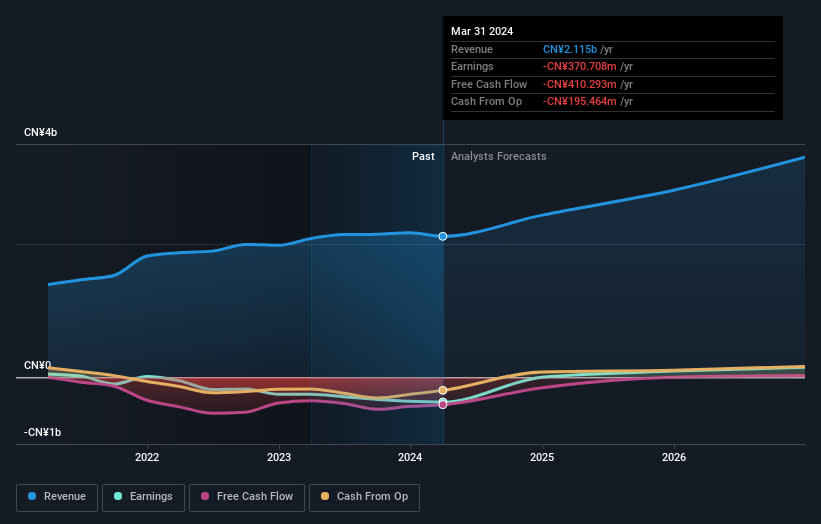
Task: Toggle the Cash From Op legend item
Action: 365,497
